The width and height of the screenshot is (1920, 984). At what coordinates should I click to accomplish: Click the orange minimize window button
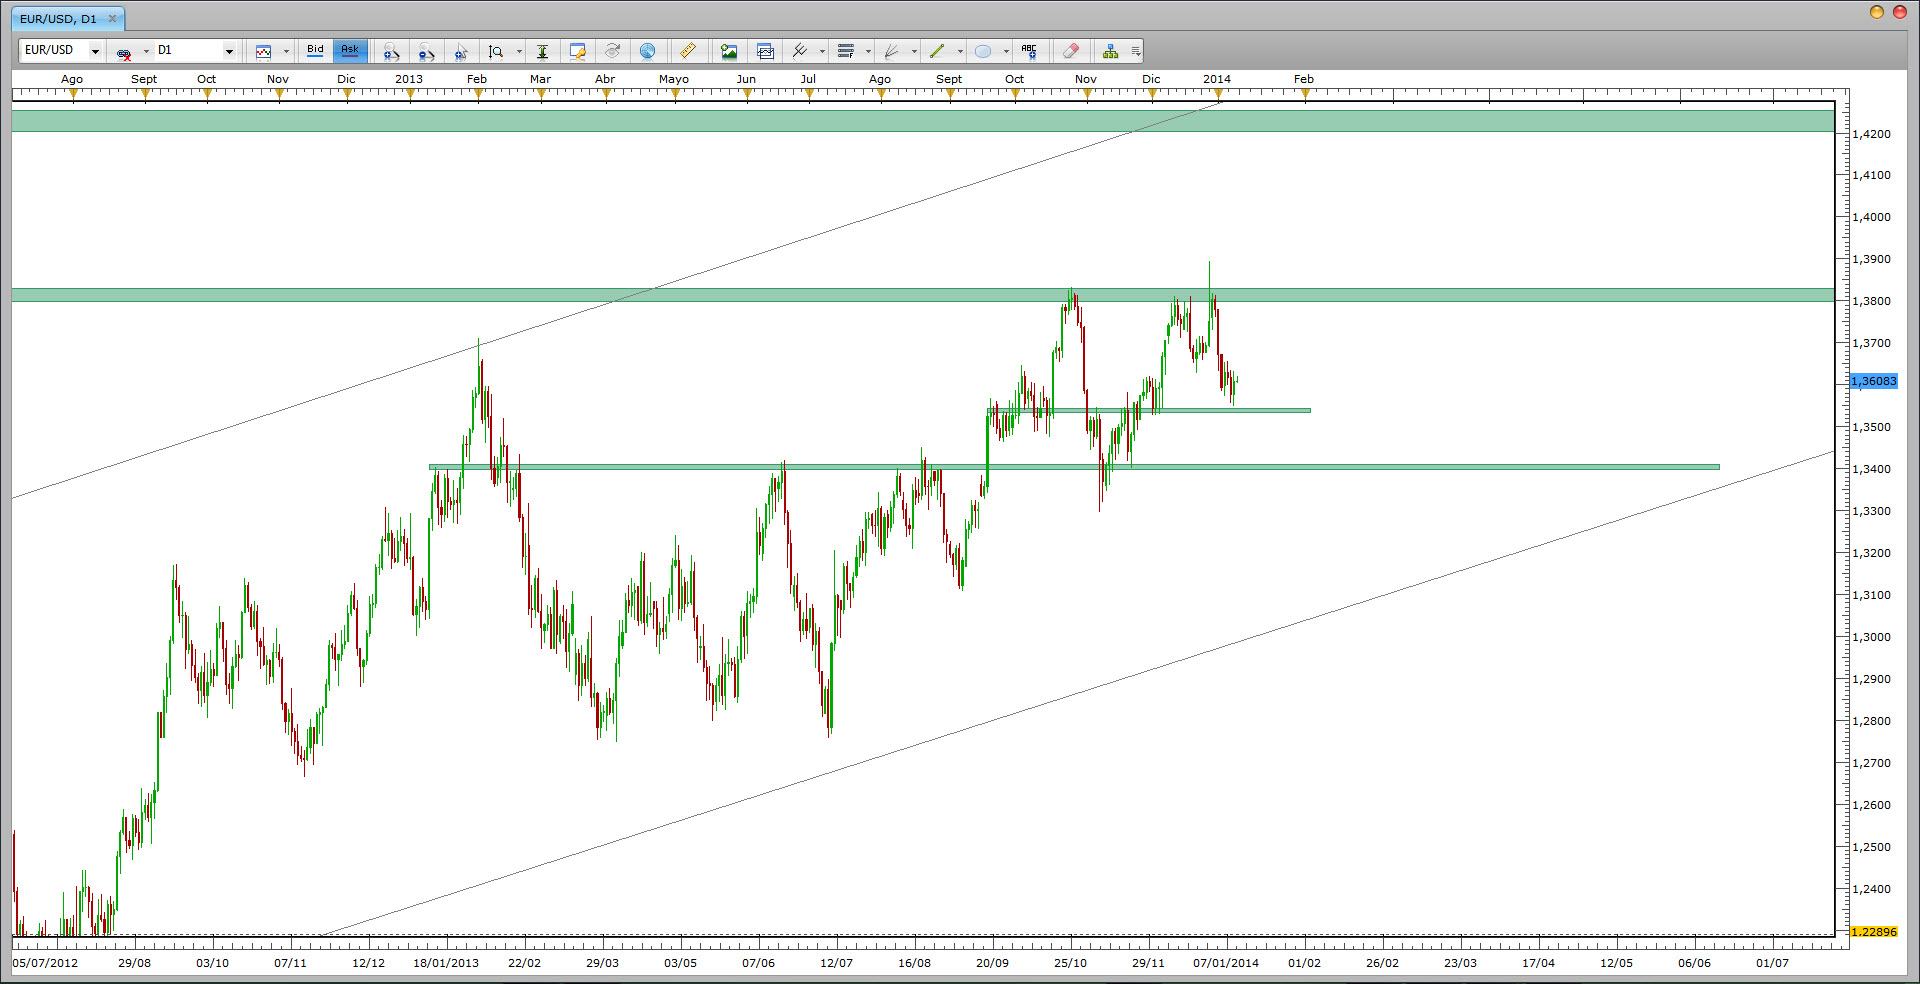point(1876,12)
